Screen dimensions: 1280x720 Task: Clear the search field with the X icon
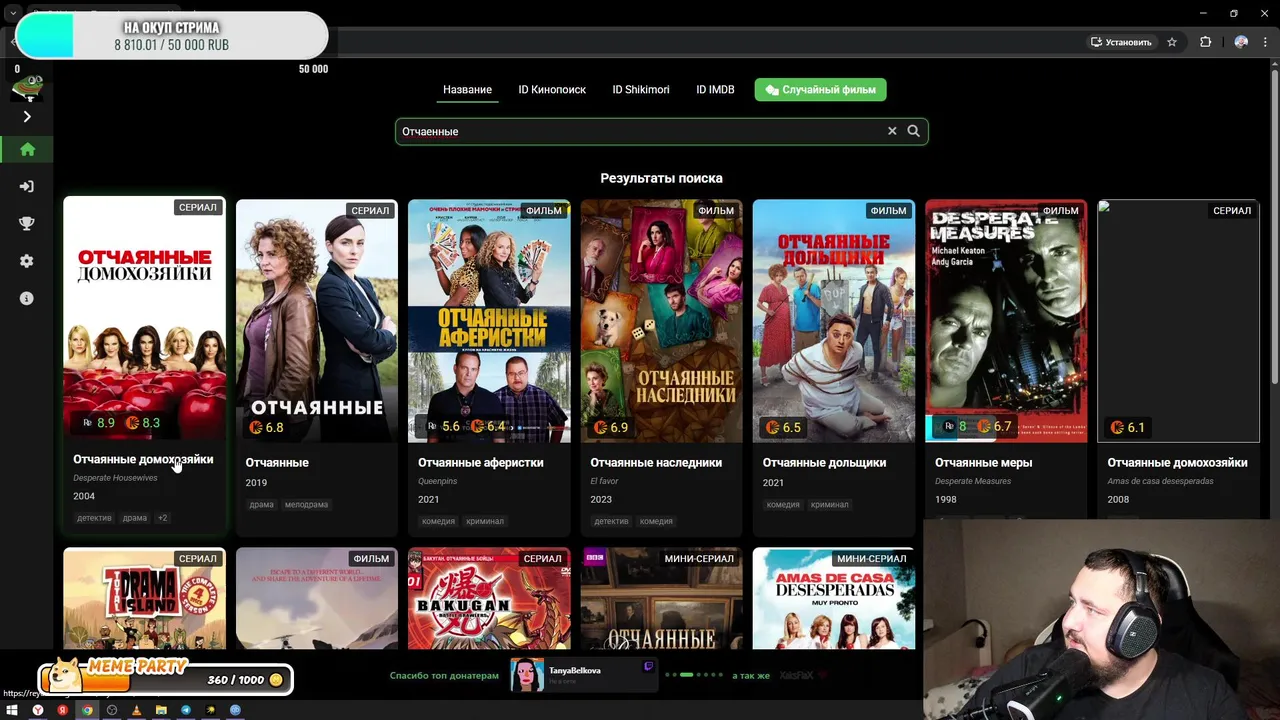coord(892,131)
